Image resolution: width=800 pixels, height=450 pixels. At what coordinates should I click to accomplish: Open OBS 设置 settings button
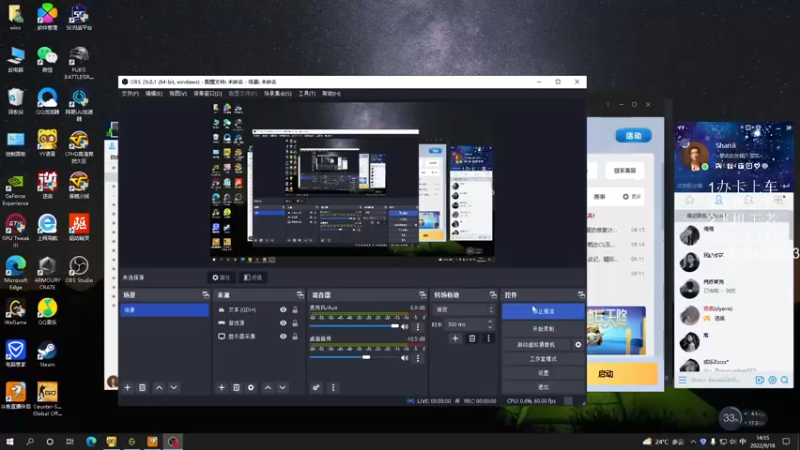click(x=543, y=373)
